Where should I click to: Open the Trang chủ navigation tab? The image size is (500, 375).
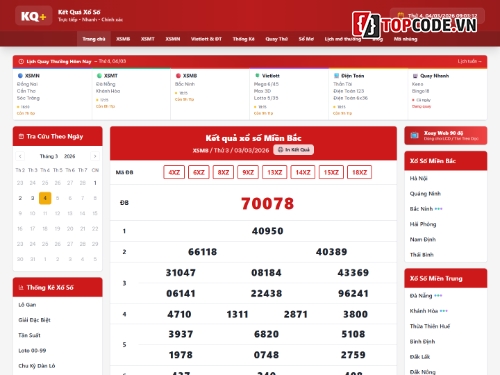tap(94, 39)
